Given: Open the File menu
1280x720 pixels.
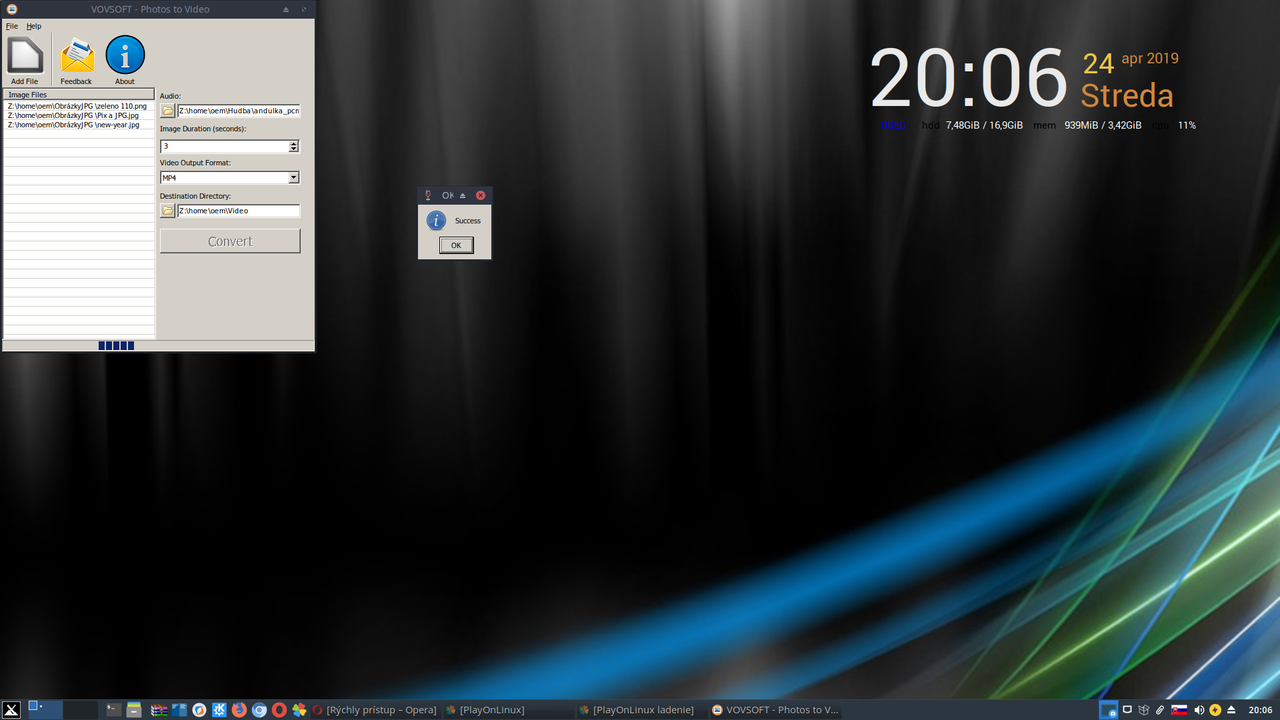Looking at the screenshot, I should 12,26.
